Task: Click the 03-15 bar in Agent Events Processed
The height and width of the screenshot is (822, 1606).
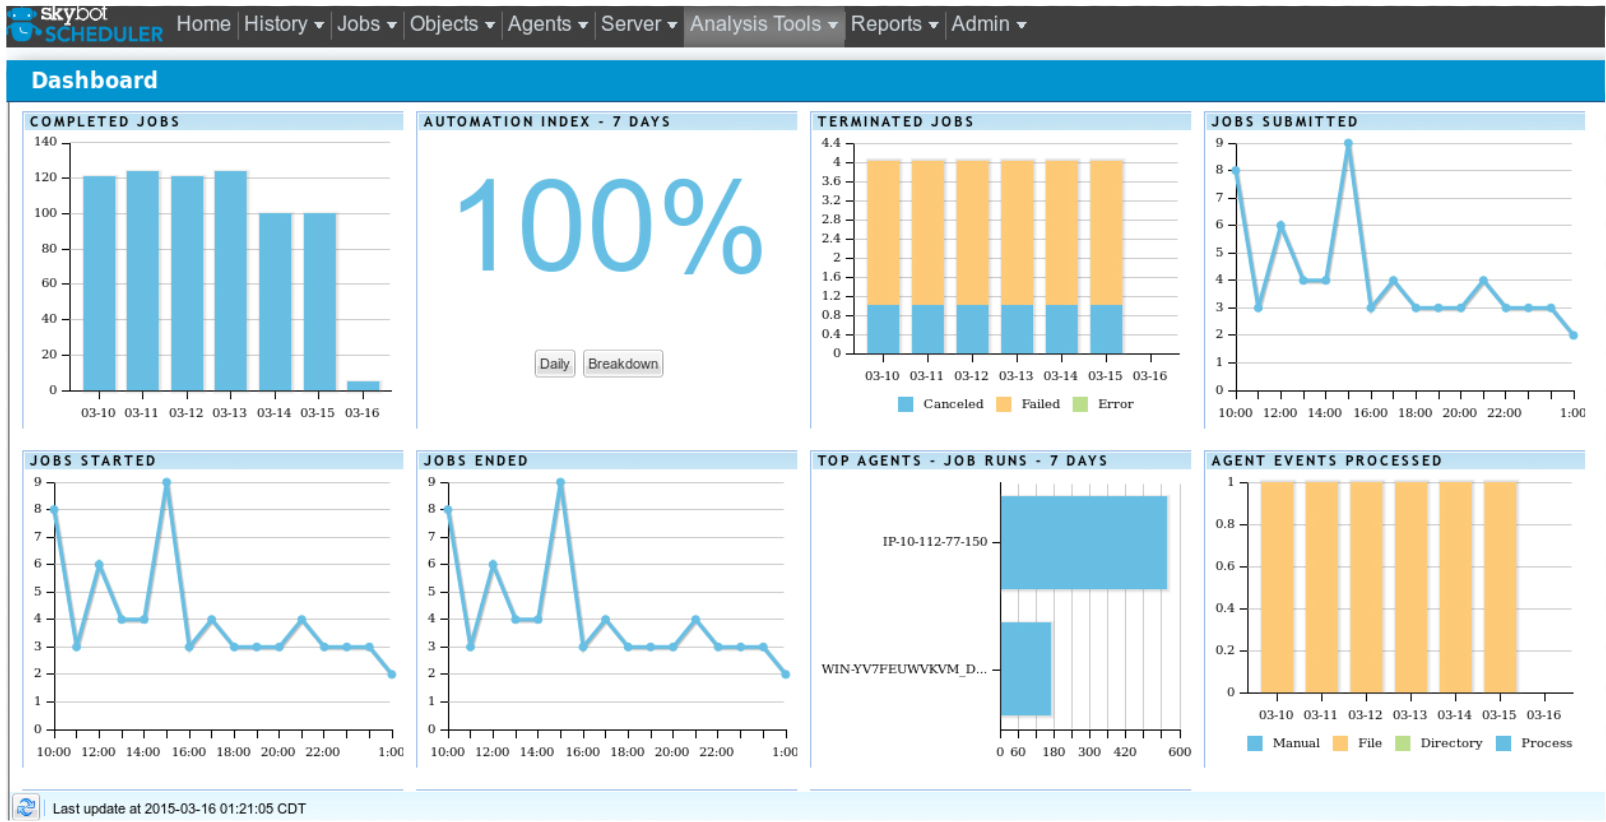Action: (1500, 587)
